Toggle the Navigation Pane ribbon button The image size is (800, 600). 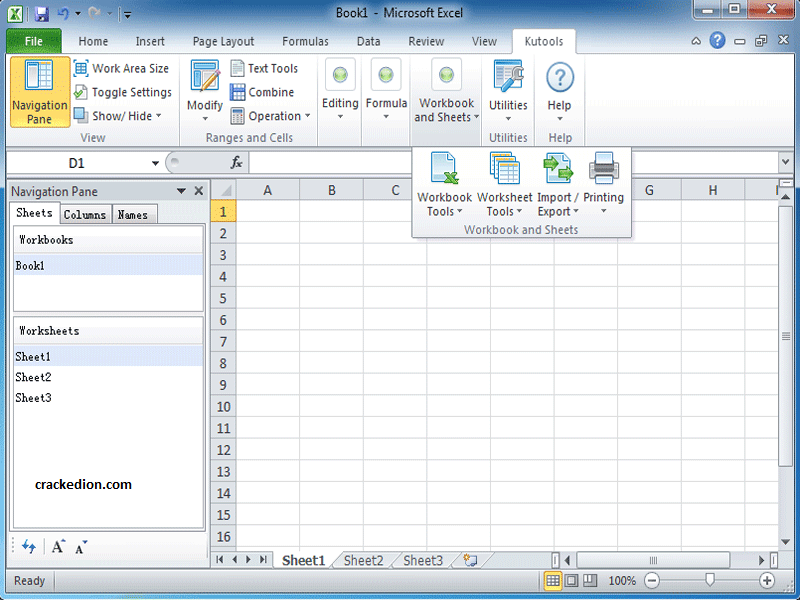point(39,92)
